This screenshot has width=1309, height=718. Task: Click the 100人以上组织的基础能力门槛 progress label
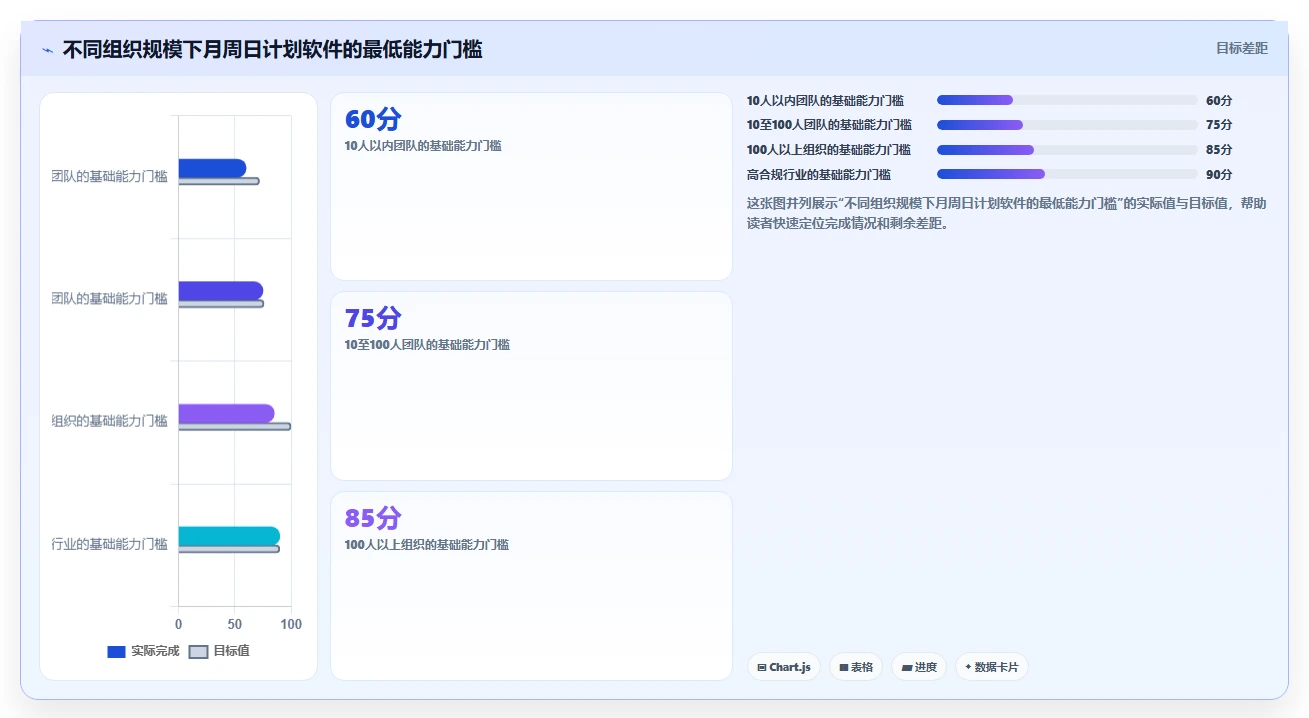click(x=829, y=150)
